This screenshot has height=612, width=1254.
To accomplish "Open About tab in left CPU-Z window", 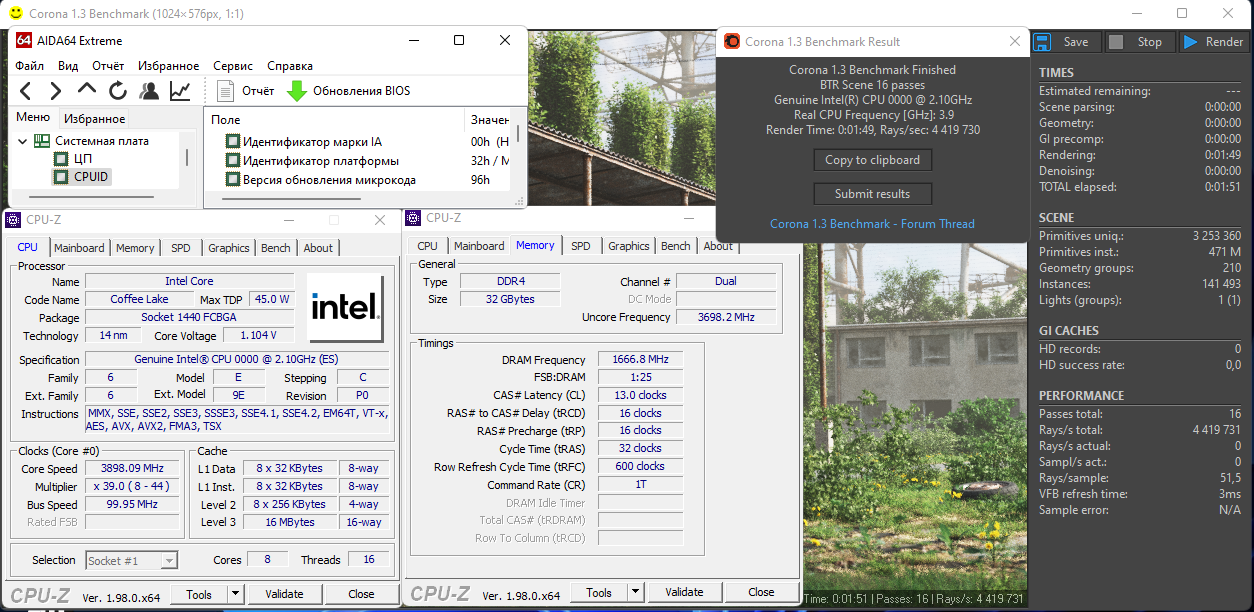I will click(318, 248).
